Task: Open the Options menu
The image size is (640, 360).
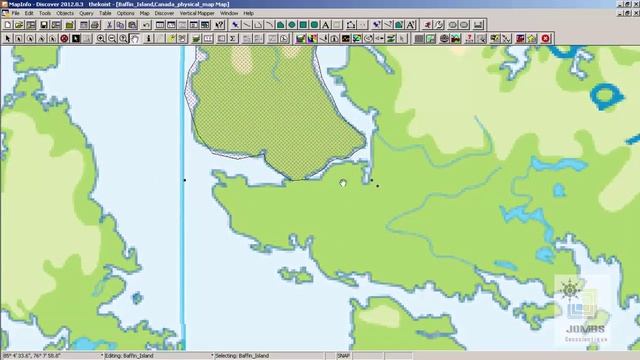Action: pyautogui.click(x=125, y=13)
